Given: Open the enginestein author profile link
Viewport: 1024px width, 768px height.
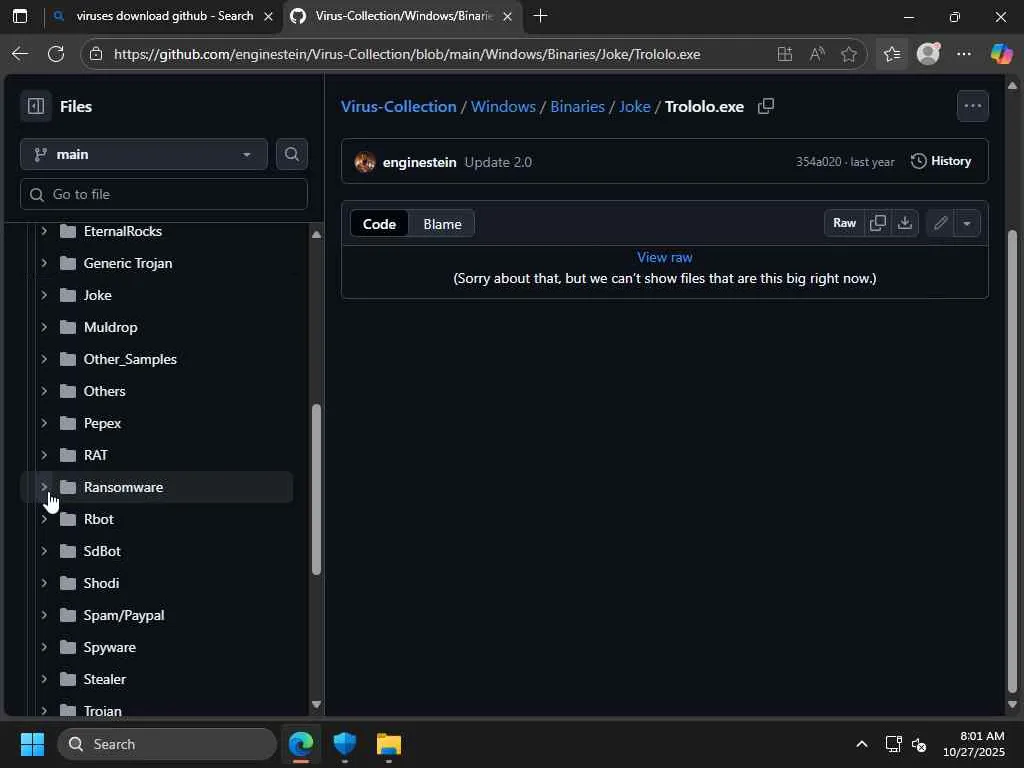Looking at the screenshot, I should click(419, 162).
